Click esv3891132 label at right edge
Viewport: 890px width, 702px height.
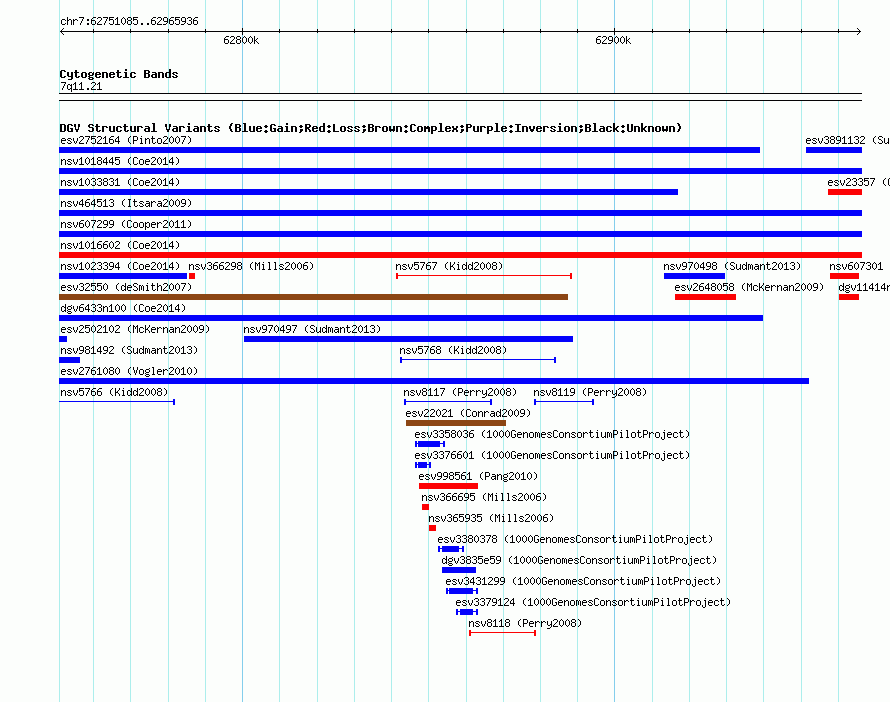(x=847, y=140)
